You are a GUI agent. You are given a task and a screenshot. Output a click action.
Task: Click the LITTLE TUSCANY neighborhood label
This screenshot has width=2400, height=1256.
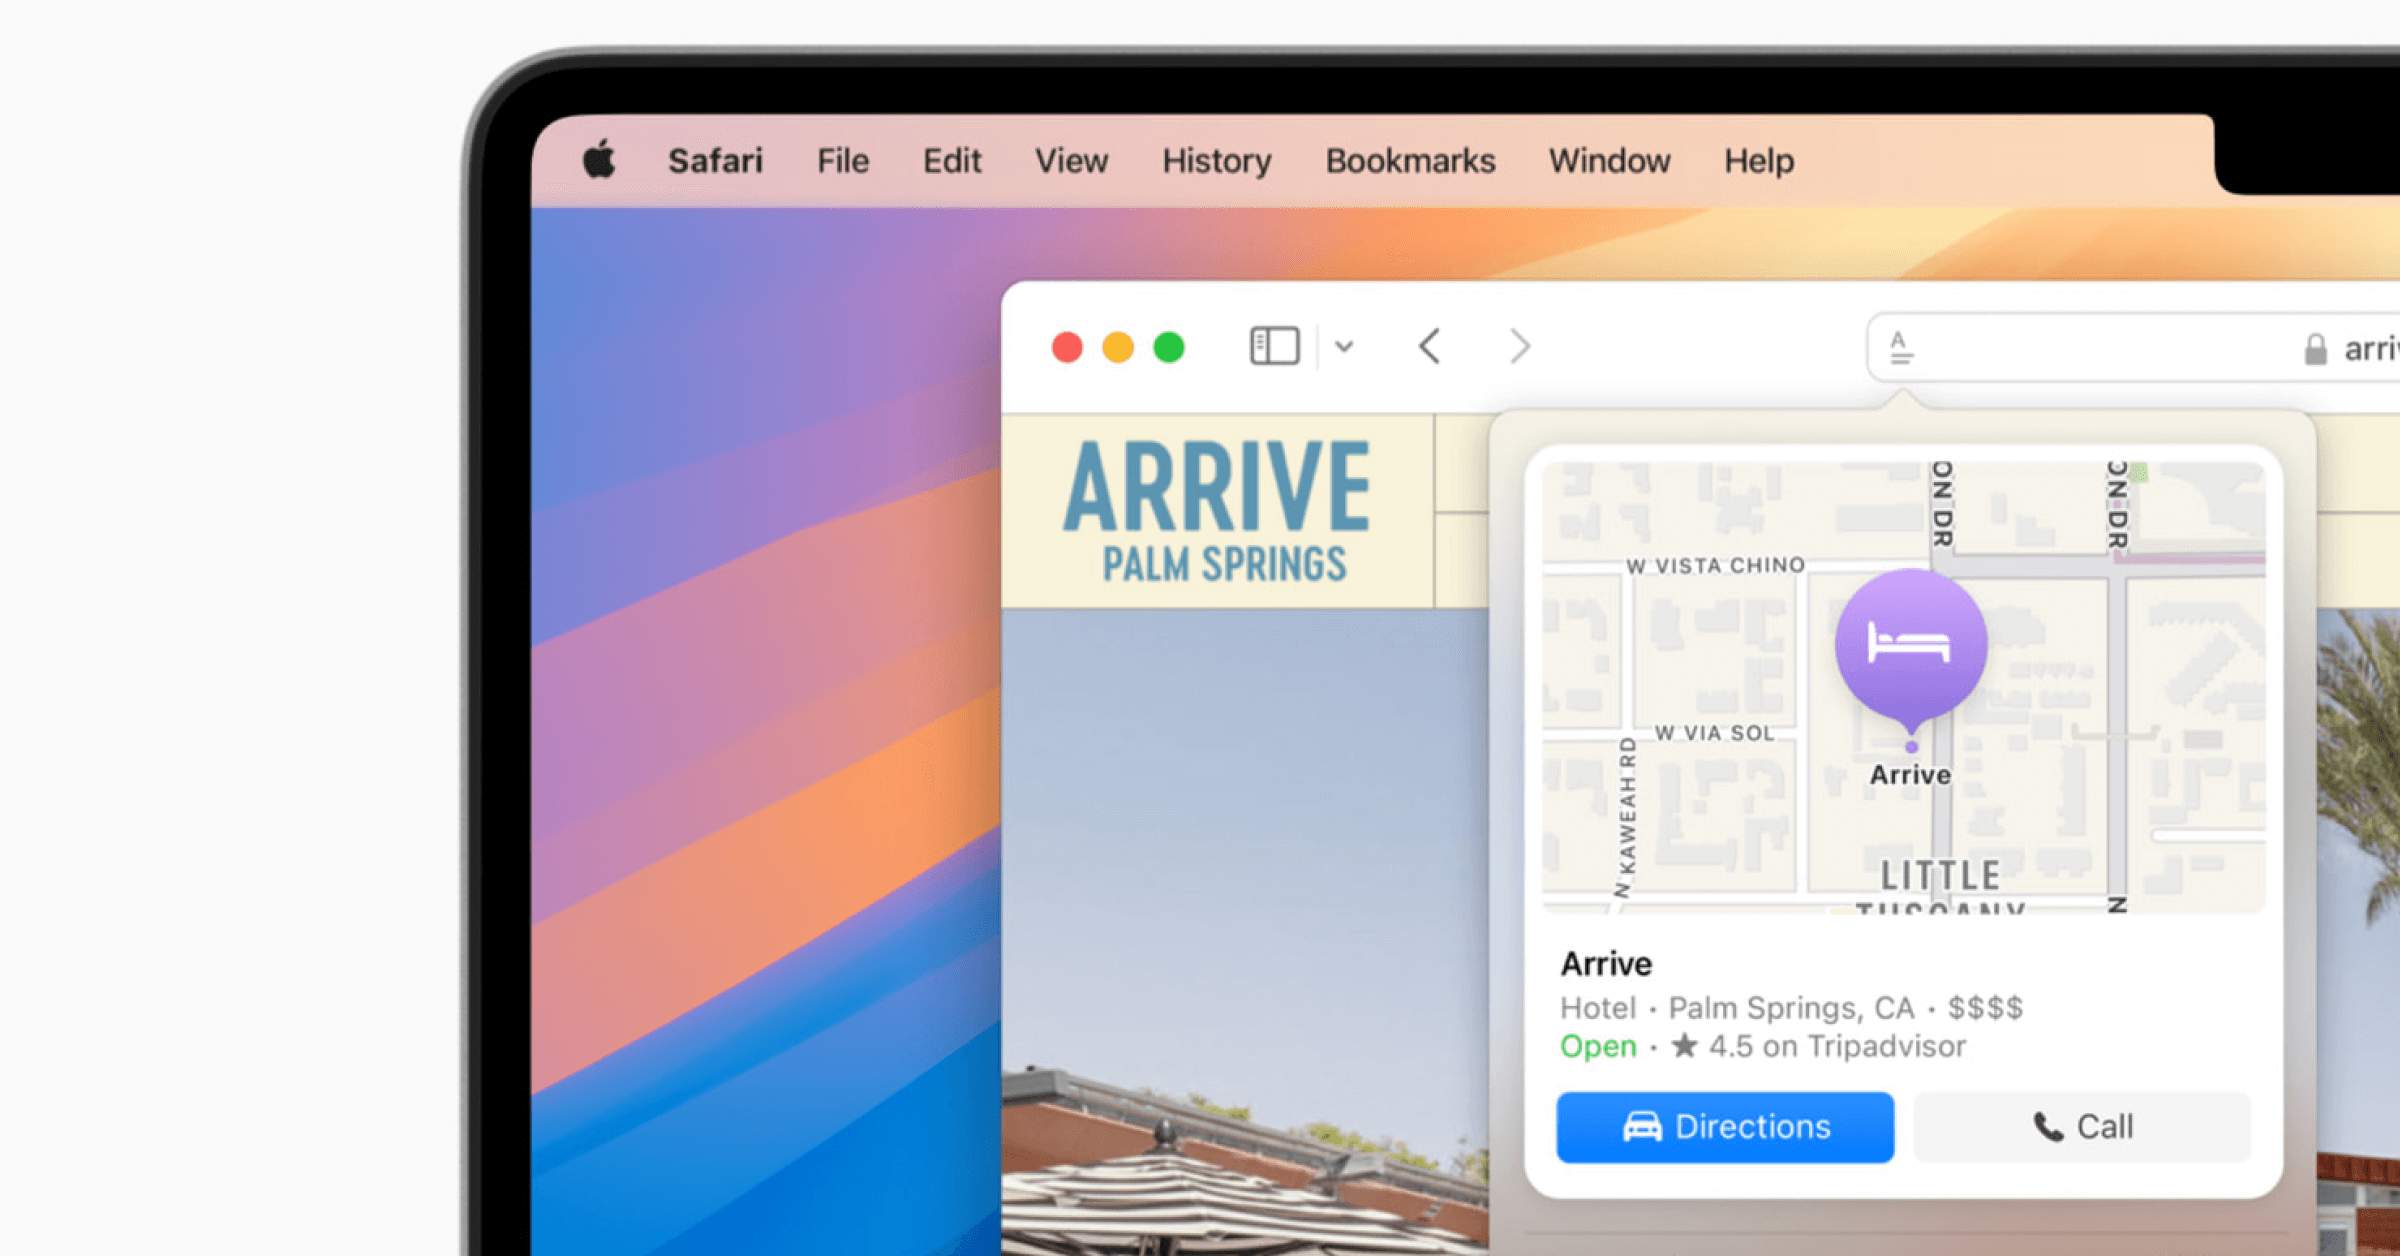[1940, 887]
